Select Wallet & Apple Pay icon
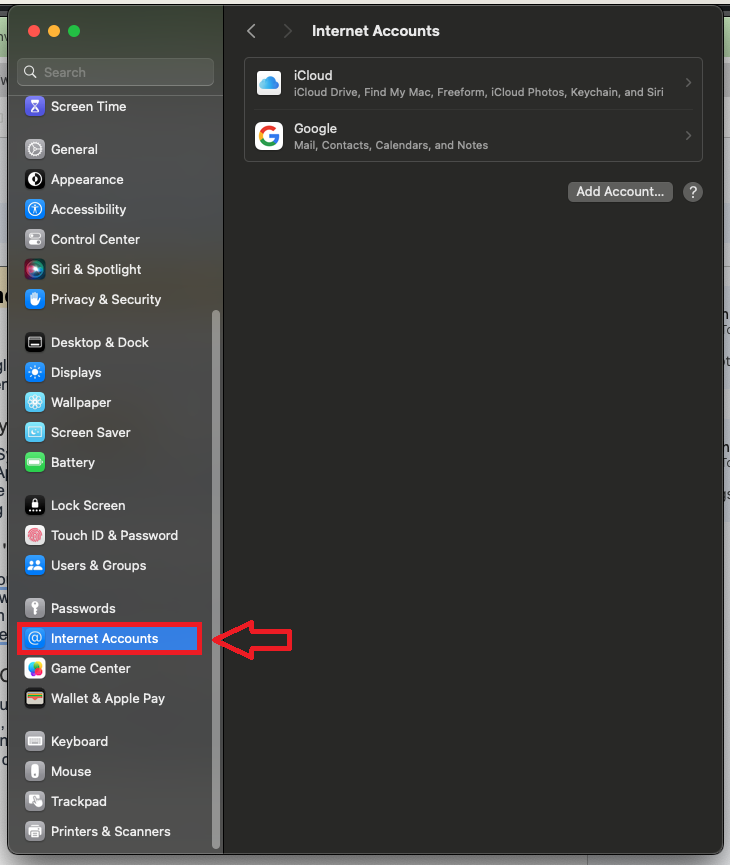730x865 pixels. tap(35, 698)
